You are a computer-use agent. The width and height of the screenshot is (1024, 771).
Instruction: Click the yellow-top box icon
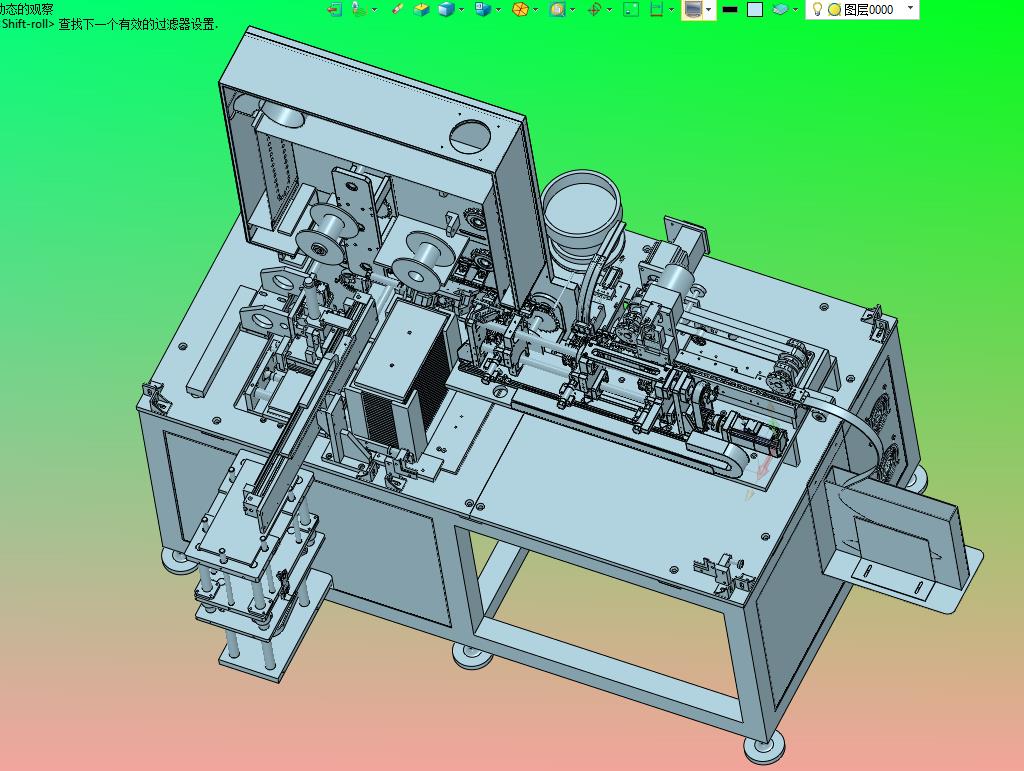click(x=422, y=9)
